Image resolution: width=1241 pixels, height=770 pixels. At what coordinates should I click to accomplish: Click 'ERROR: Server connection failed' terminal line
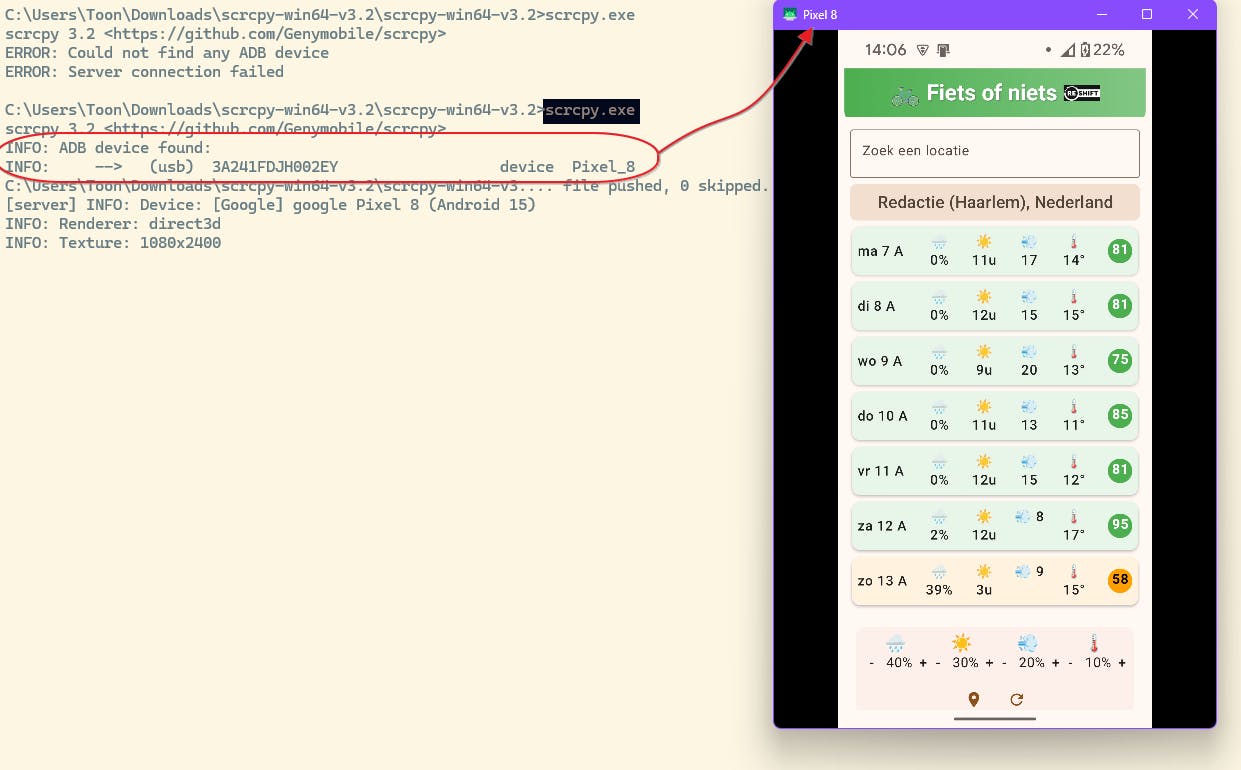point(144,72)
